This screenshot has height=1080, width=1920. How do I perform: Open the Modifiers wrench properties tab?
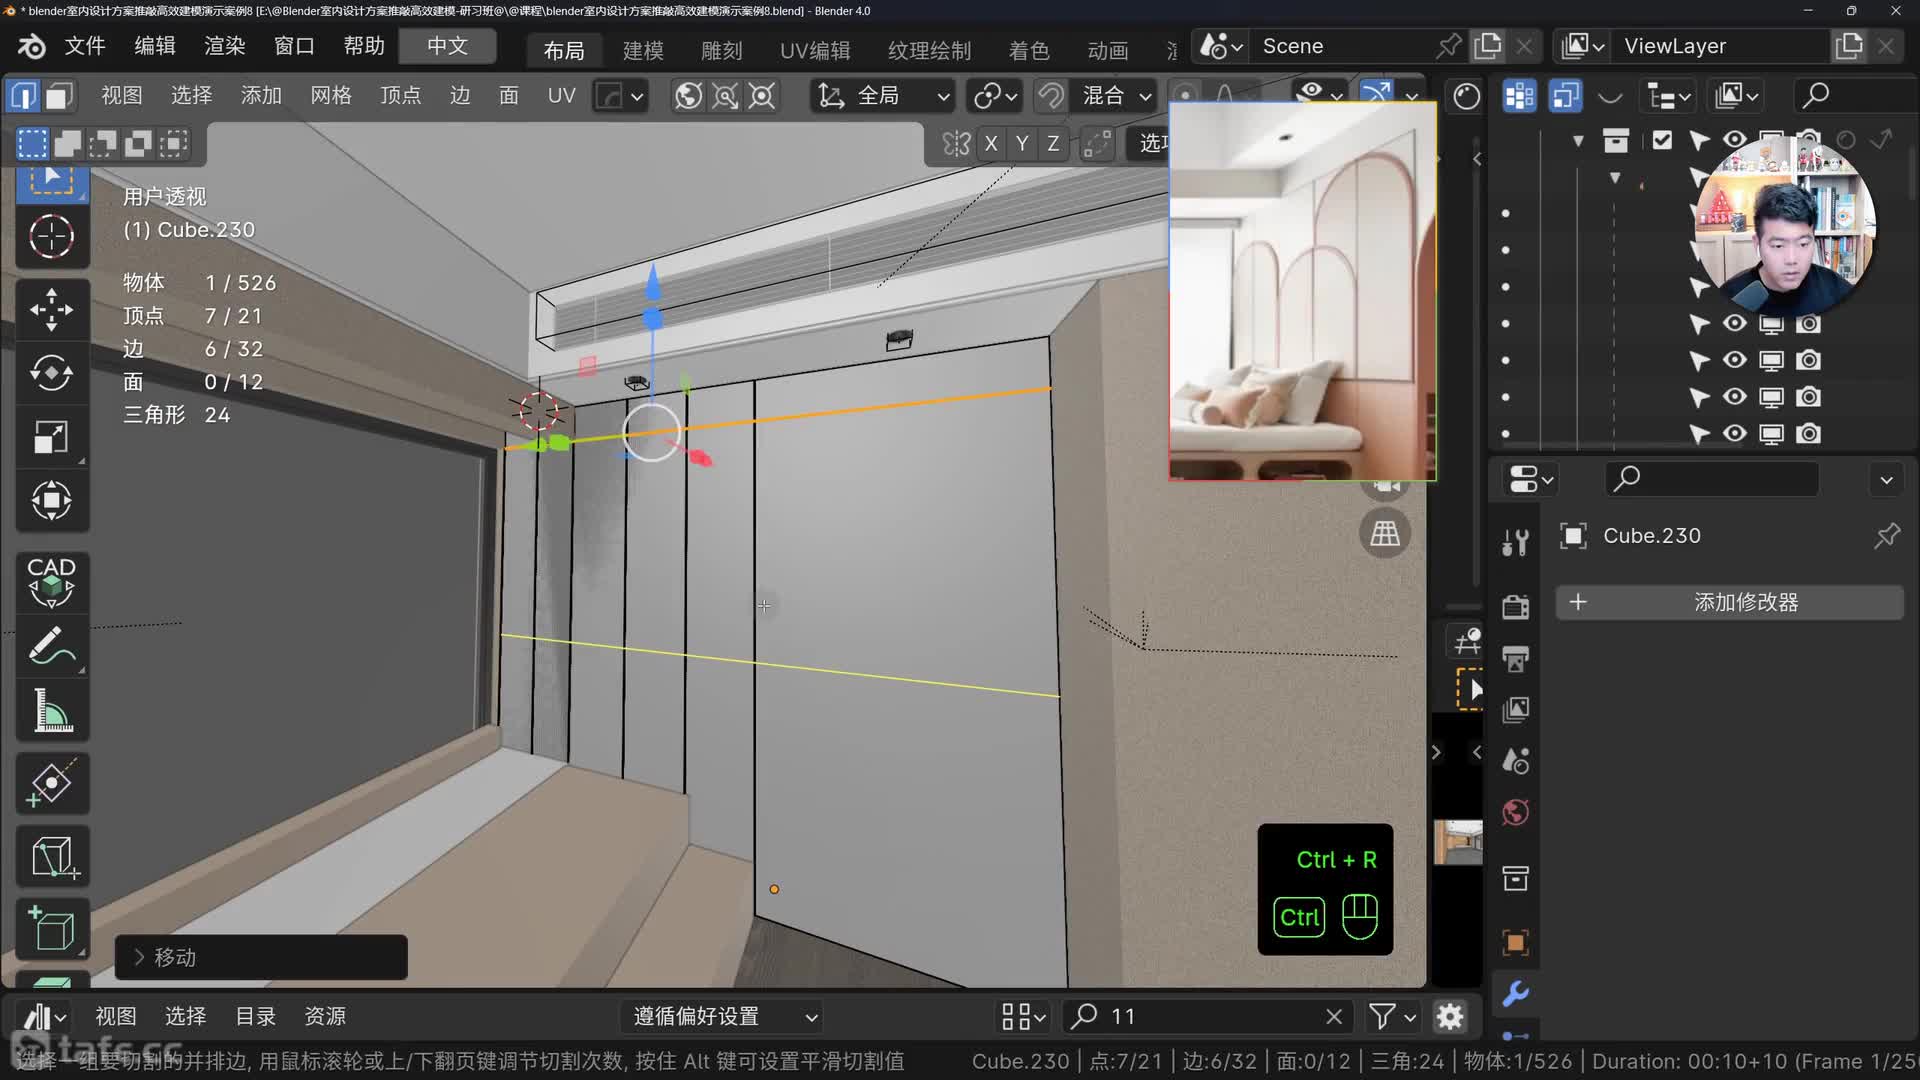[x=1515, y=993]
